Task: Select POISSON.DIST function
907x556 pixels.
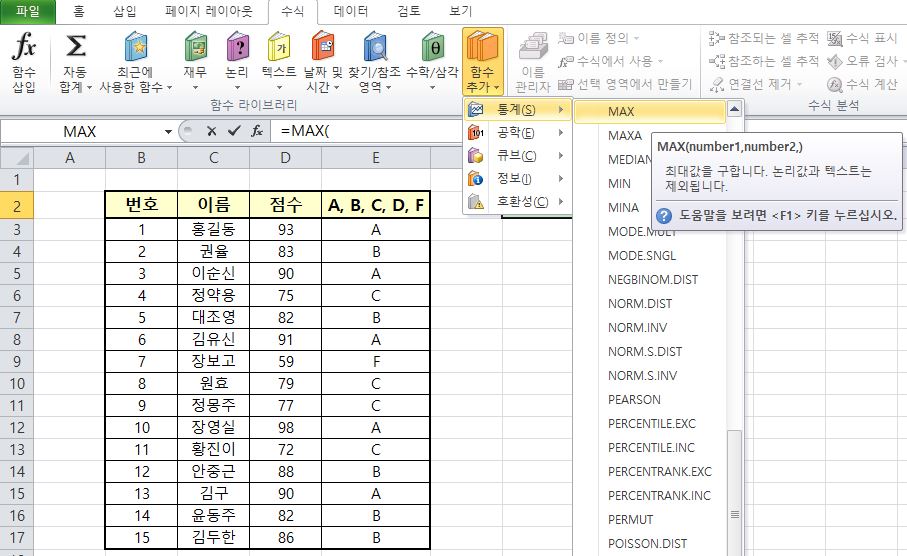Action: (647, 543)
